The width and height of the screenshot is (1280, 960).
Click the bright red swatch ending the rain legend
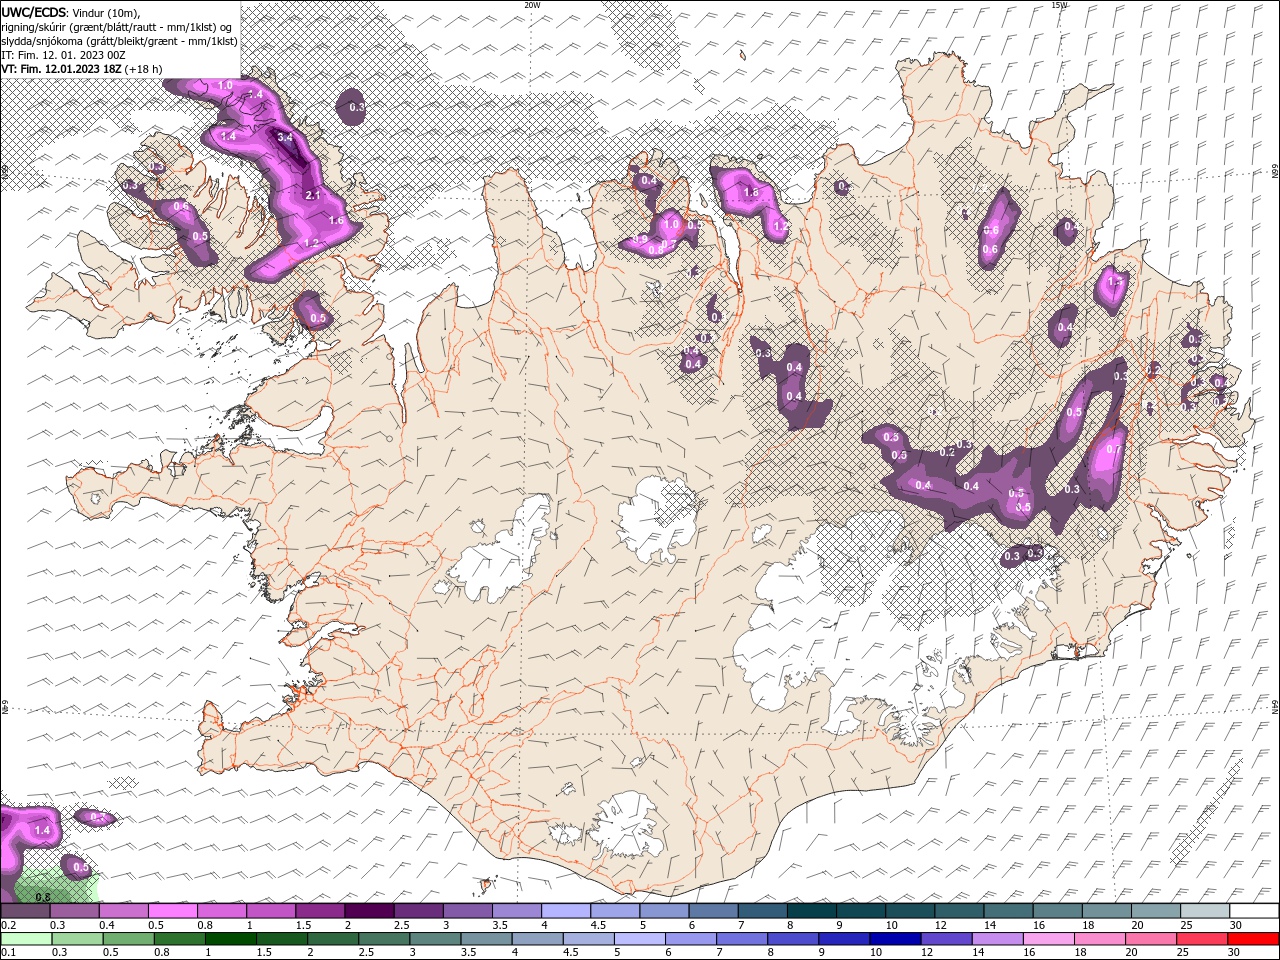click(1254, 939)
